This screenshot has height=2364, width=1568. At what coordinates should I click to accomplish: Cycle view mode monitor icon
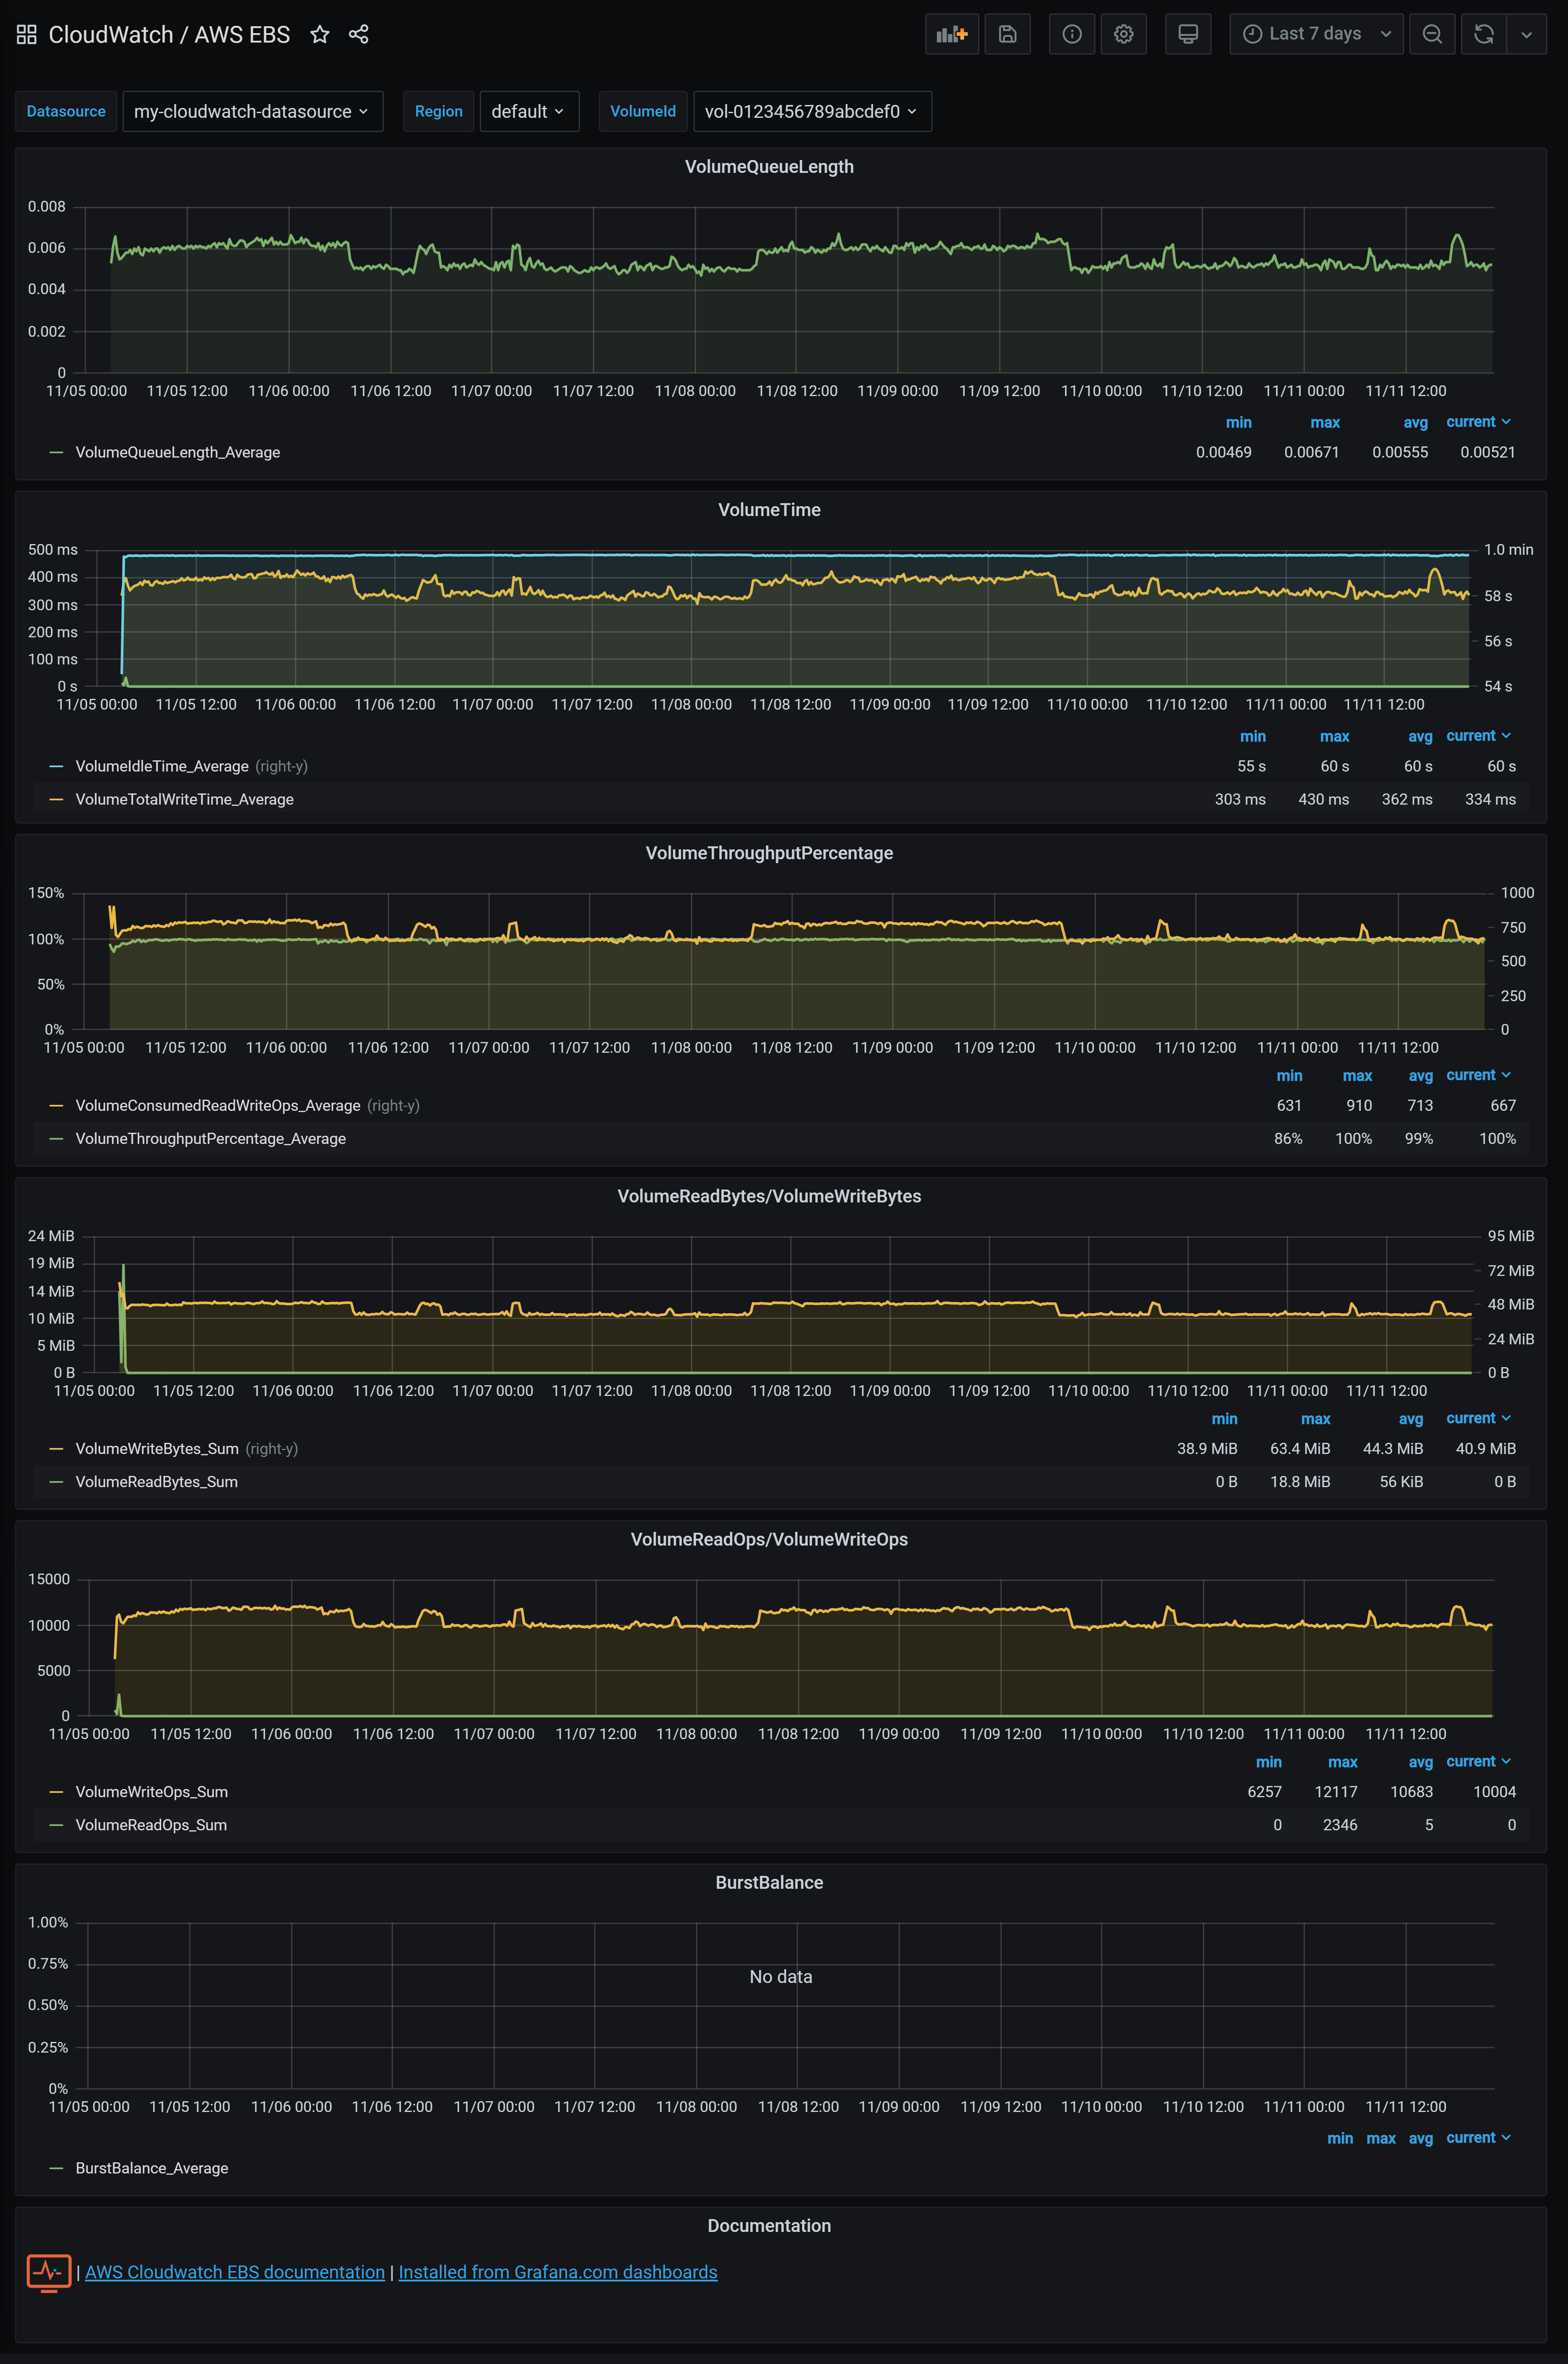pyautogui.click(x=1187, y=34)
